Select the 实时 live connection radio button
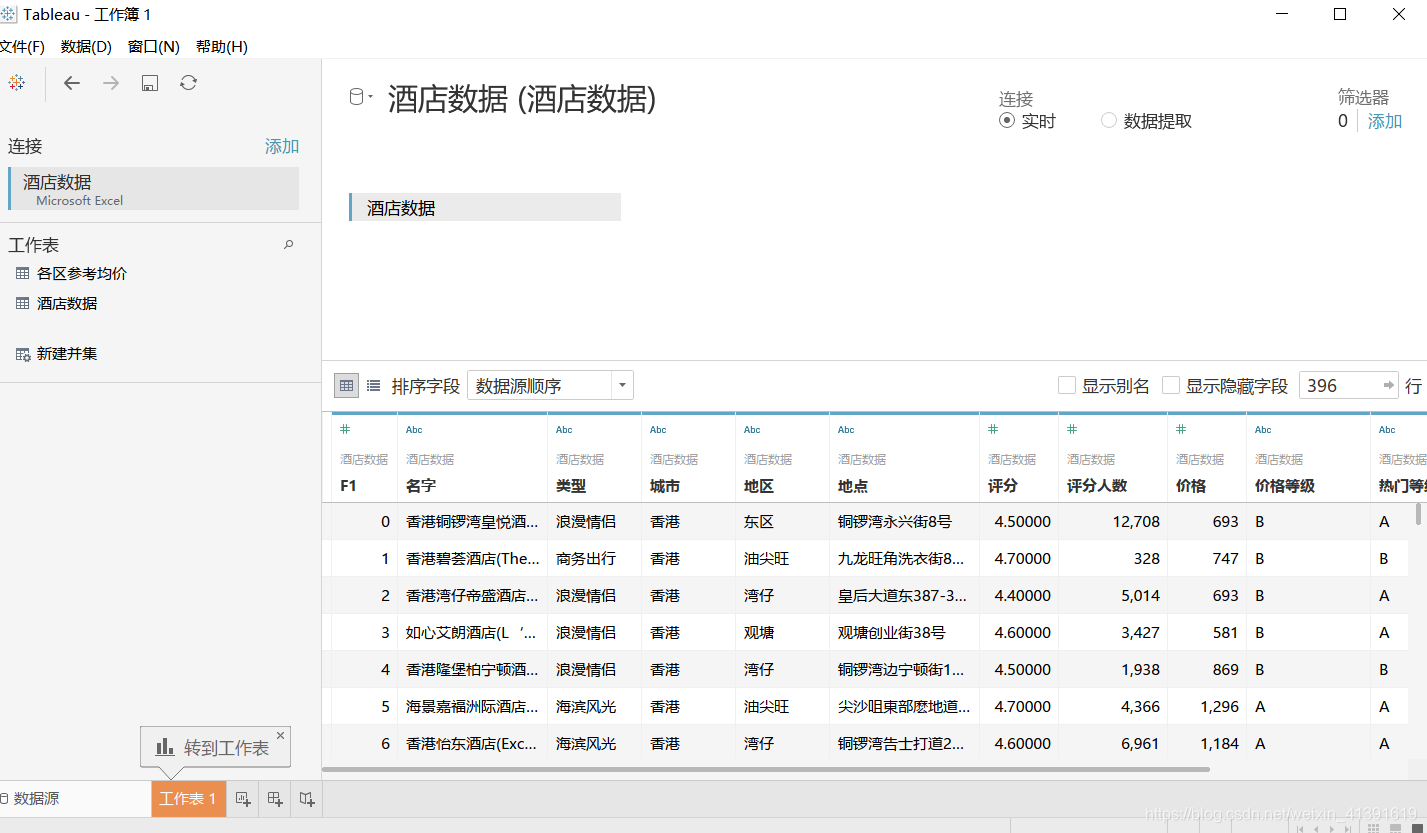The height and width of the screenshot is (833, 1427). (x=1007, y=121)
